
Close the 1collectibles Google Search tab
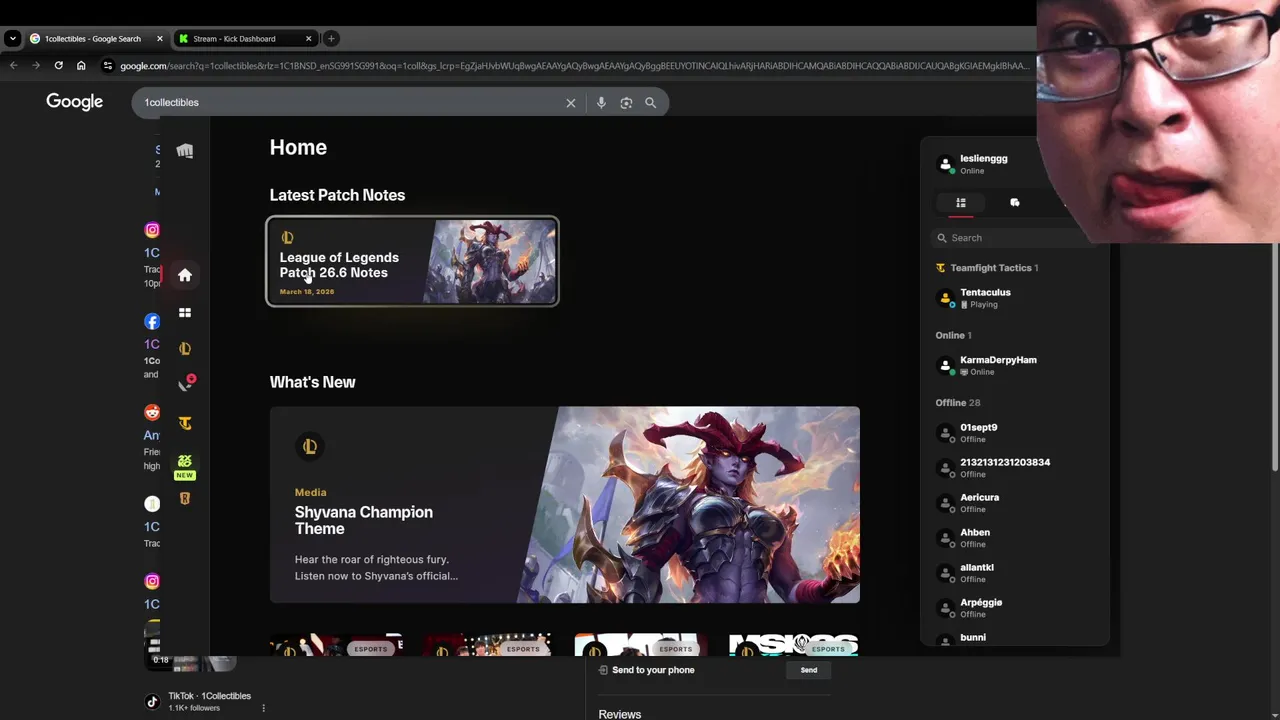pyautogui.click(x=159, y=39)
